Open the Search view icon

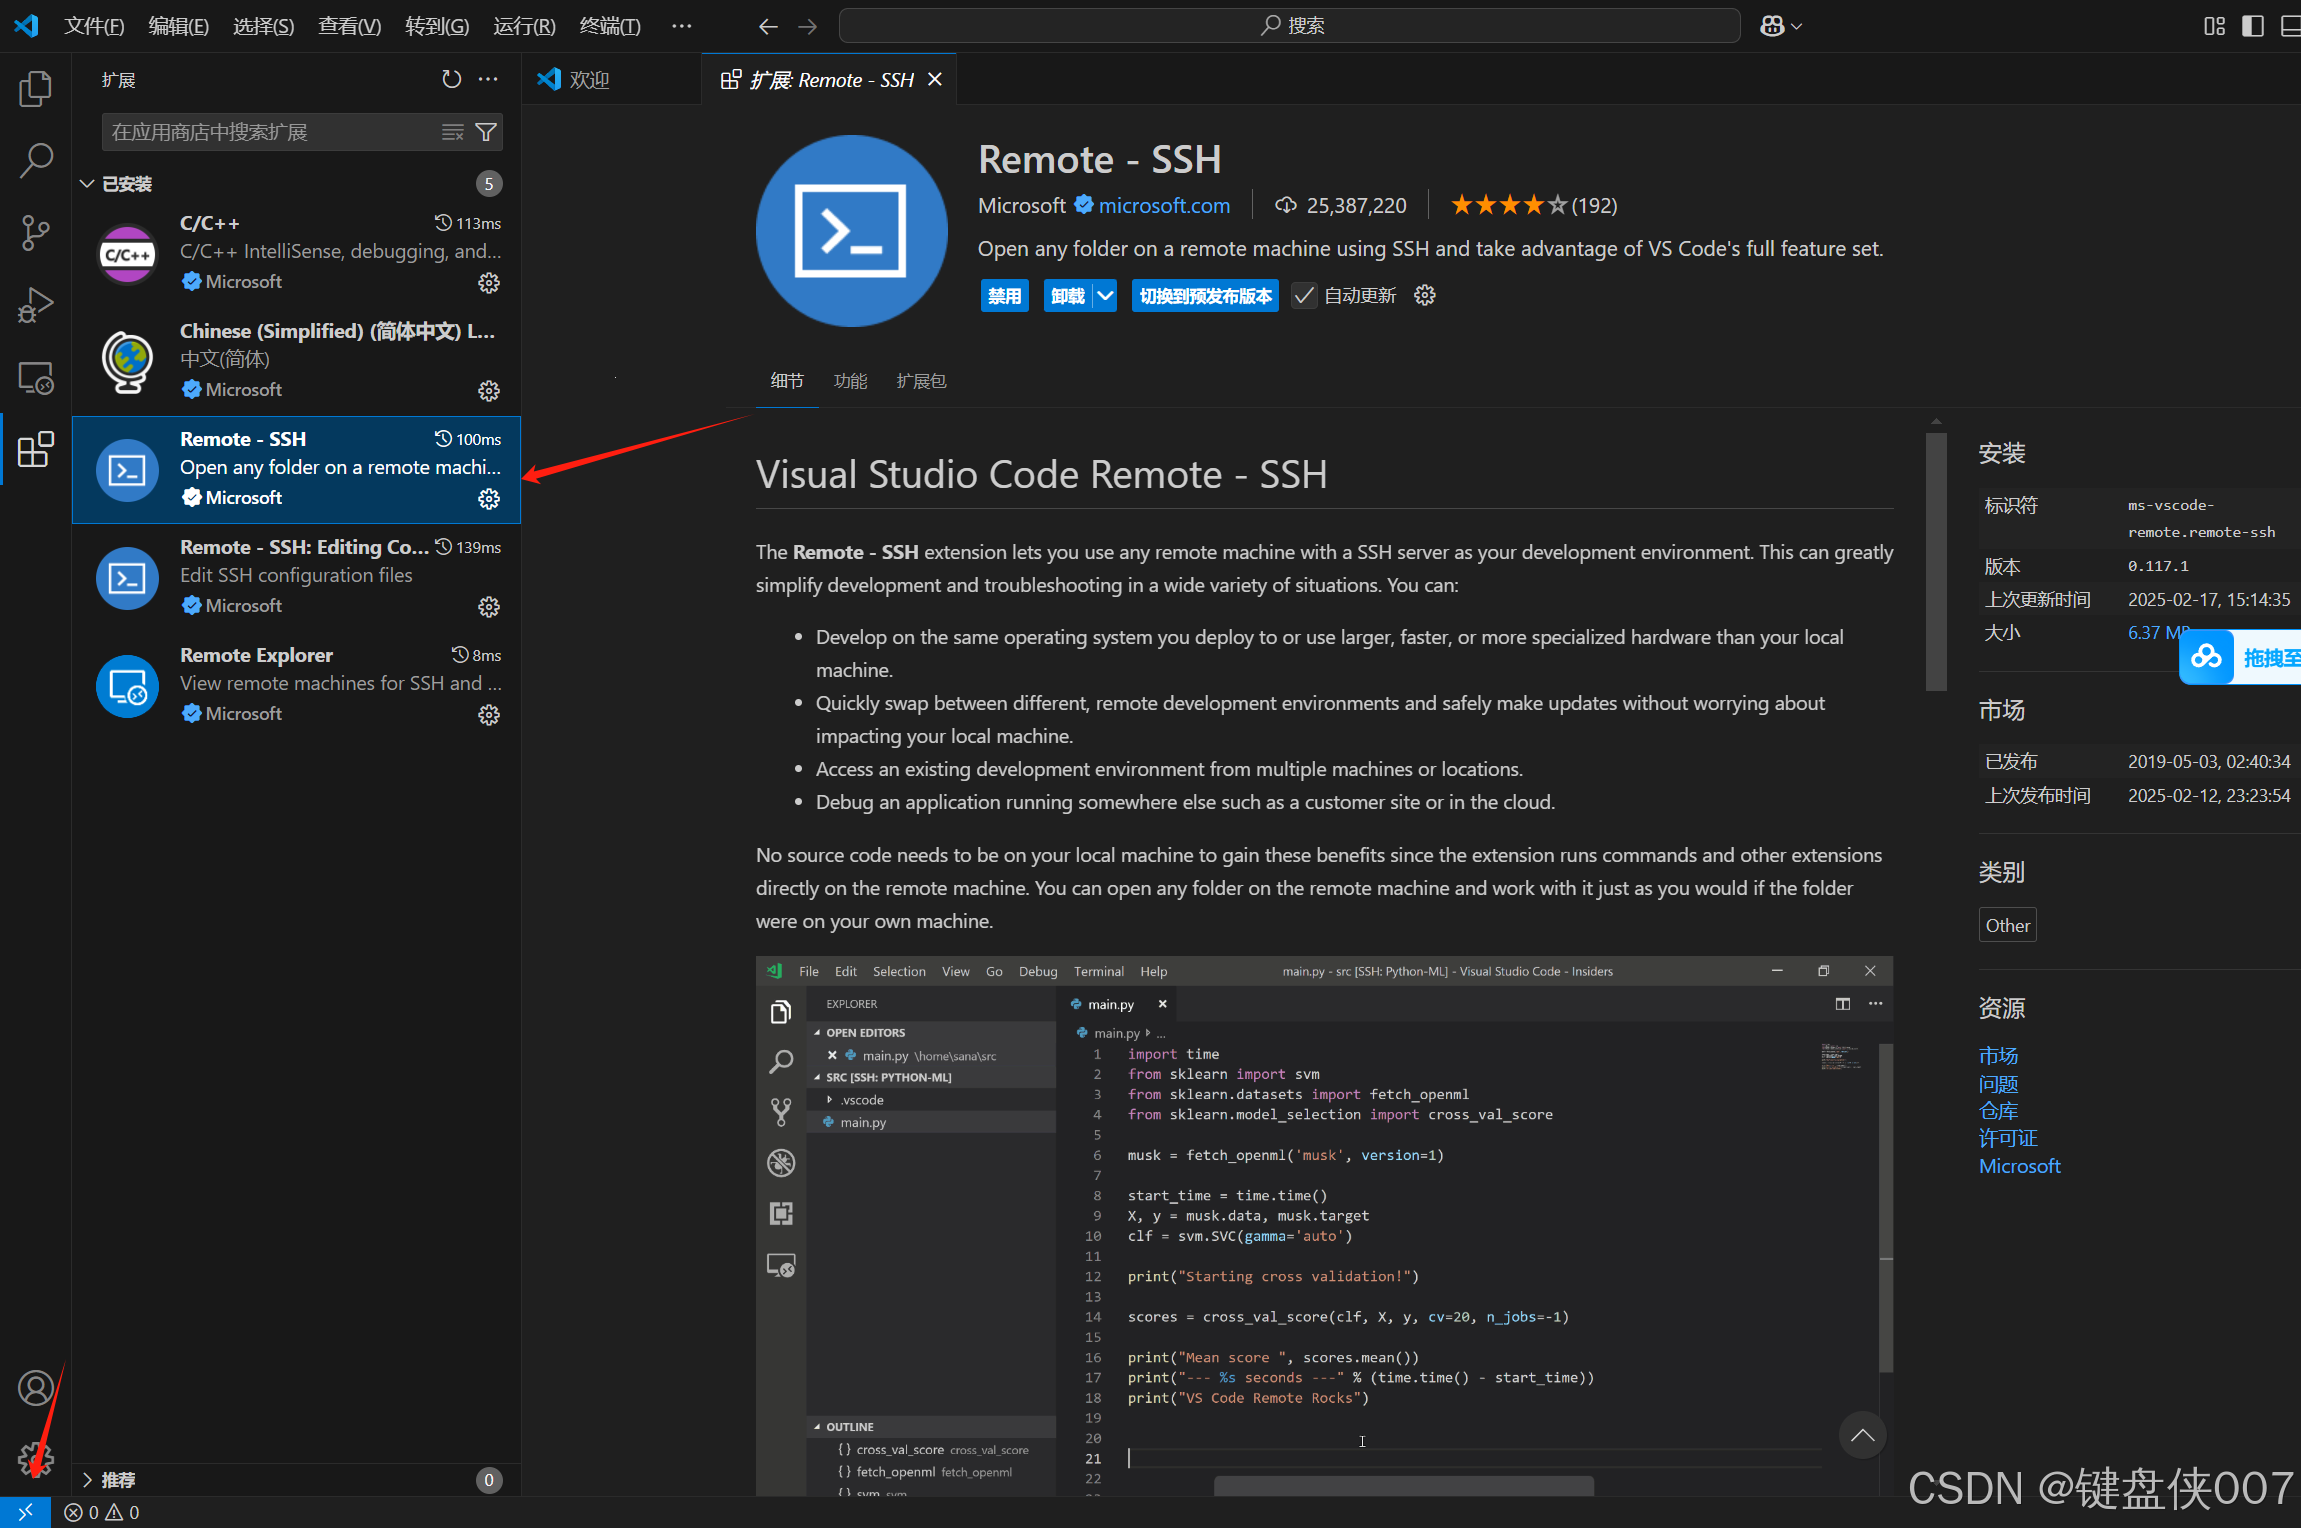pyautogui.click(x=35, y=160)
